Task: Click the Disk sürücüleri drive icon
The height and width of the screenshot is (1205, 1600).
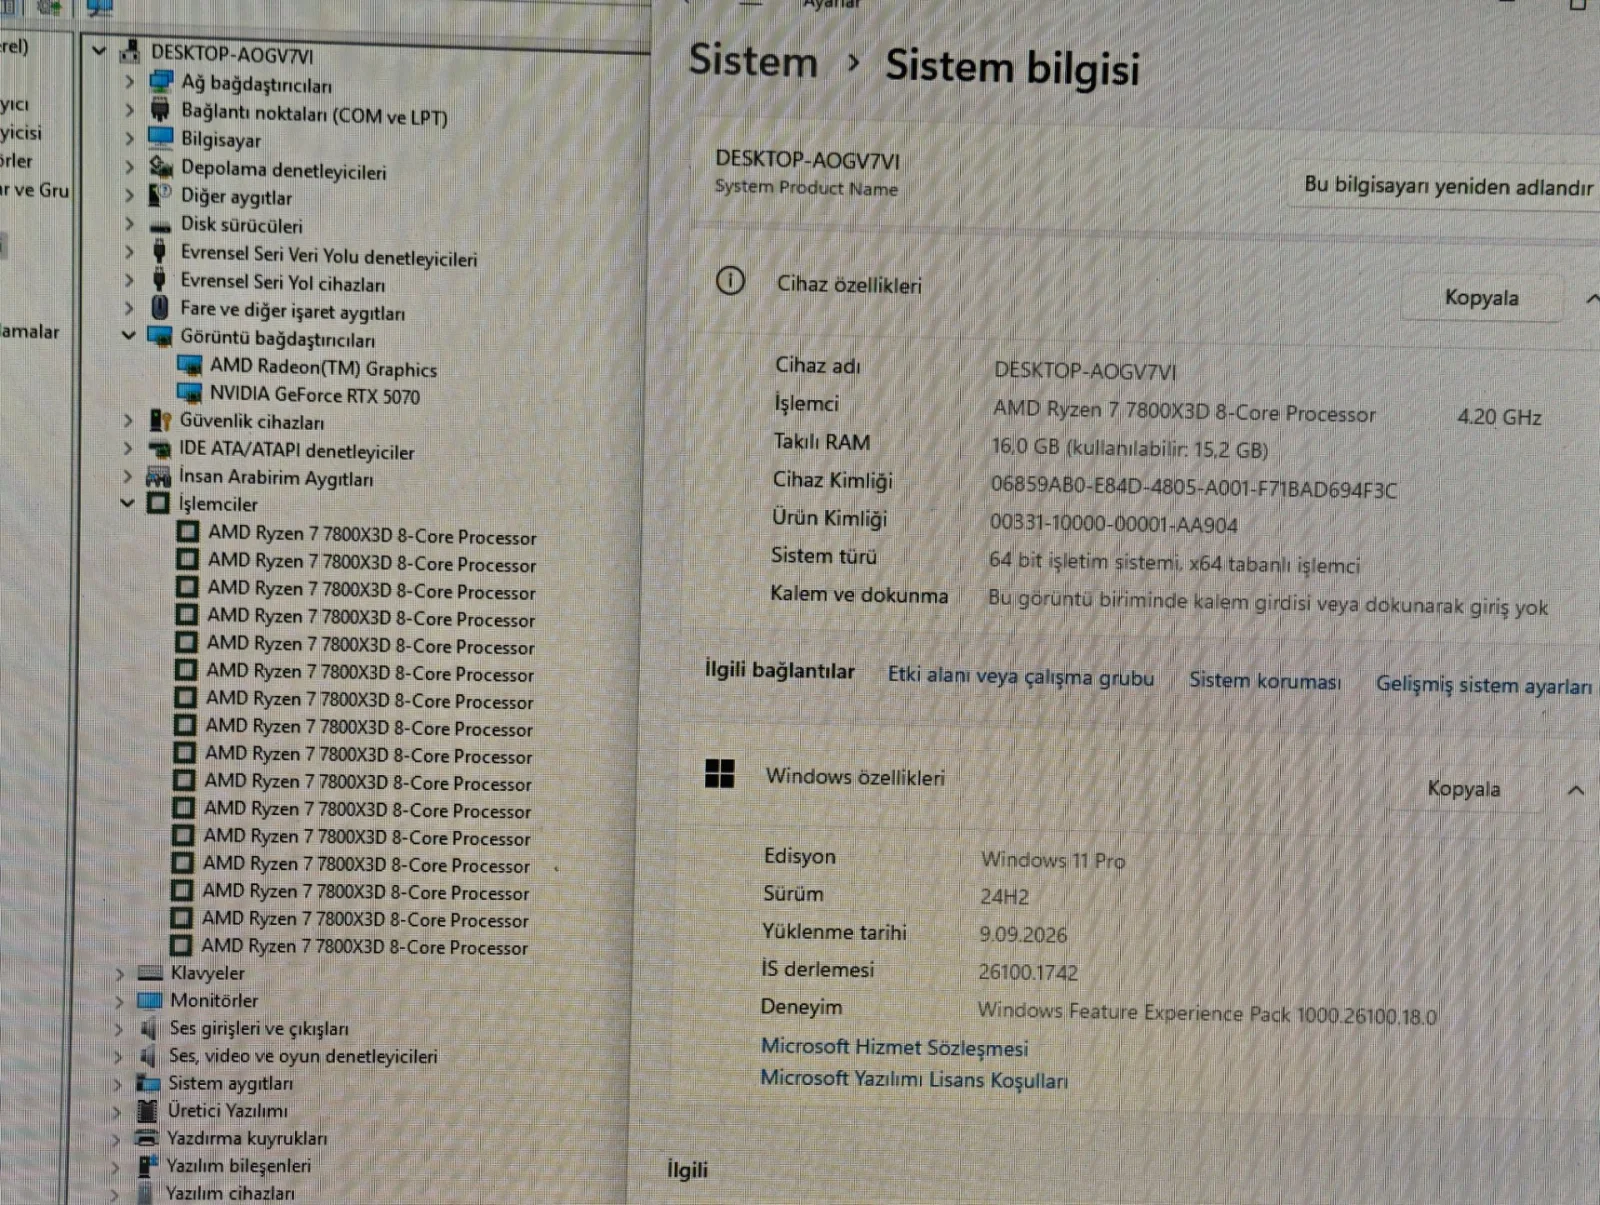Action: (x=160, y=225)
